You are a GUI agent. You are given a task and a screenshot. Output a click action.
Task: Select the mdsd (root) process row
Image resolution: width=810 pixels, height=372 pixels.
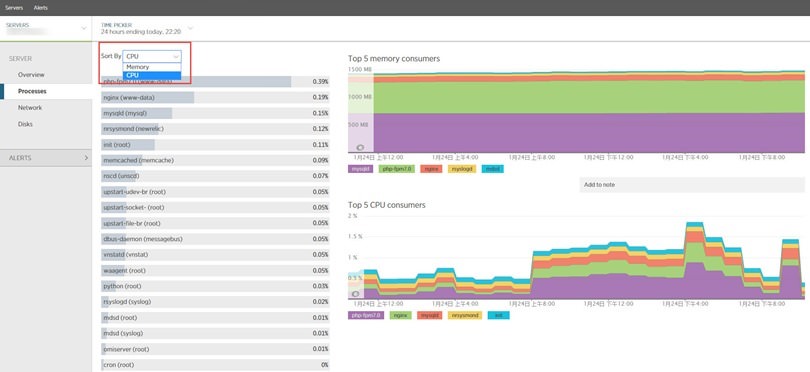(x=215, y=318)
